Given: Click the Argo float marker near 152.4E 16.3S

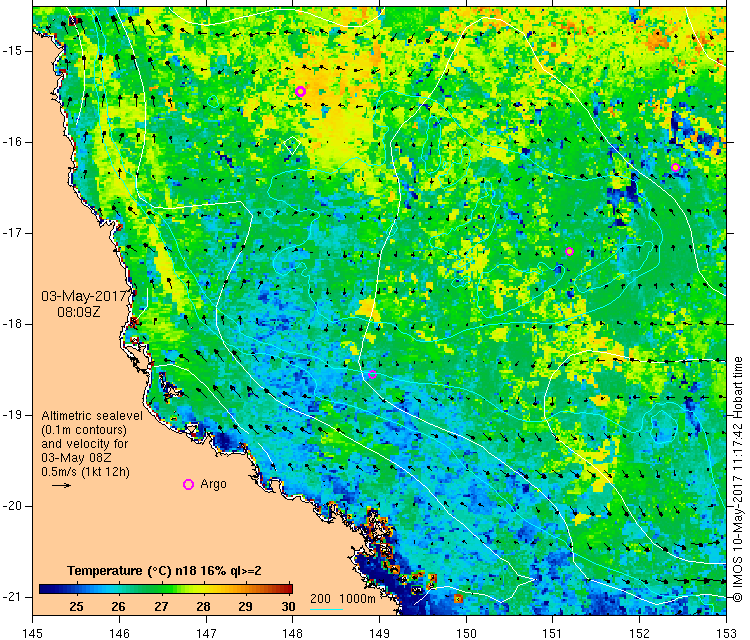Looking at the screenshot, I should coord(675,167).
